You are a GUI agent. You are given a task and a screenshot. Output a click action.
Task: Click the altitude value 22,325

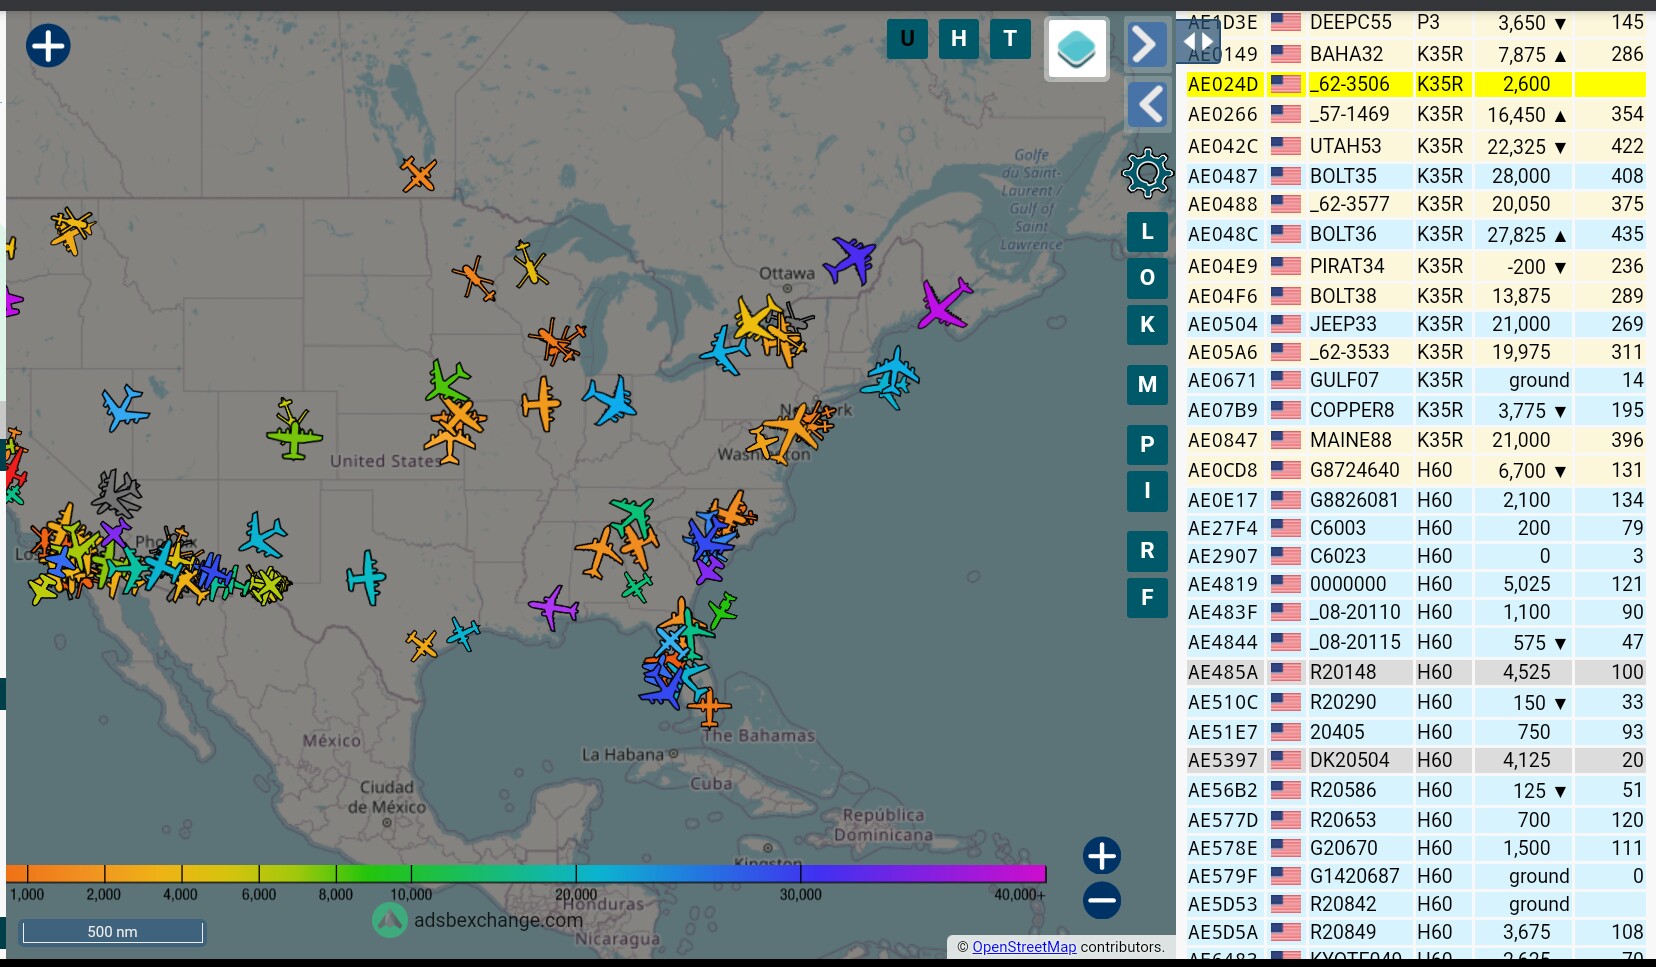[x=1516, y=147]
